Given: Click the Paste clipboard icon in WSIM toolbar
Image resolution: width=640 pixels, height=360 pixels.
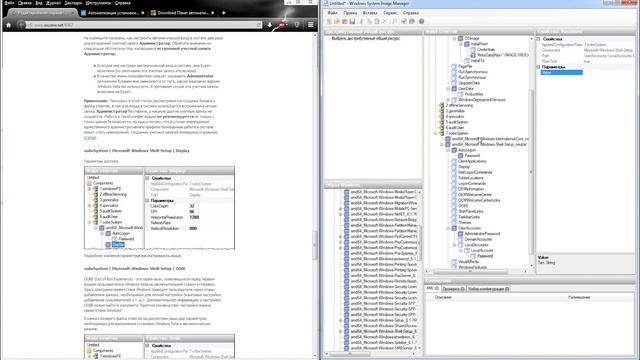Looking at the screenshot, I should click(377, 21).
